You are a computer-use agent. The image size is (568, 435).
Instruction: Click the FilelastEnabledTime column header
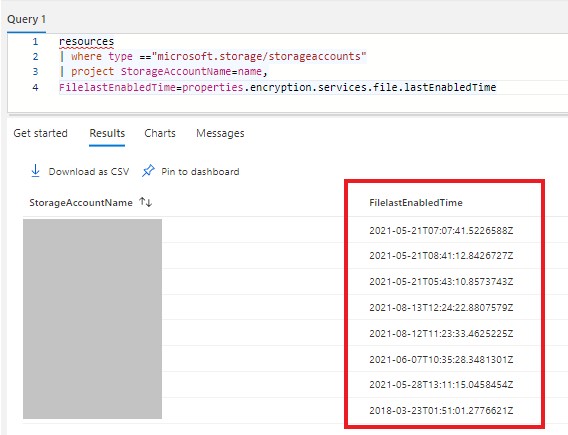pyautogui.click(x=416, y=202)
